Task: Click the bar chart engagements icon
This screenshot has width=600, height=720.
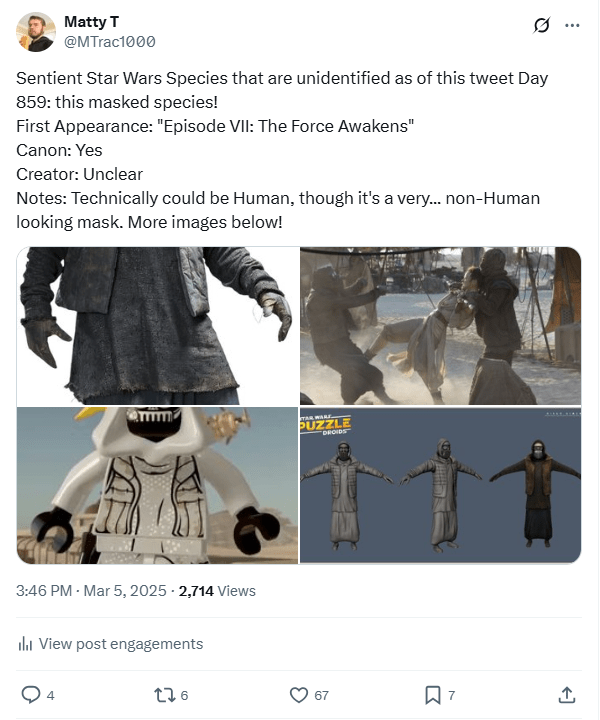Action: (25, 644)
